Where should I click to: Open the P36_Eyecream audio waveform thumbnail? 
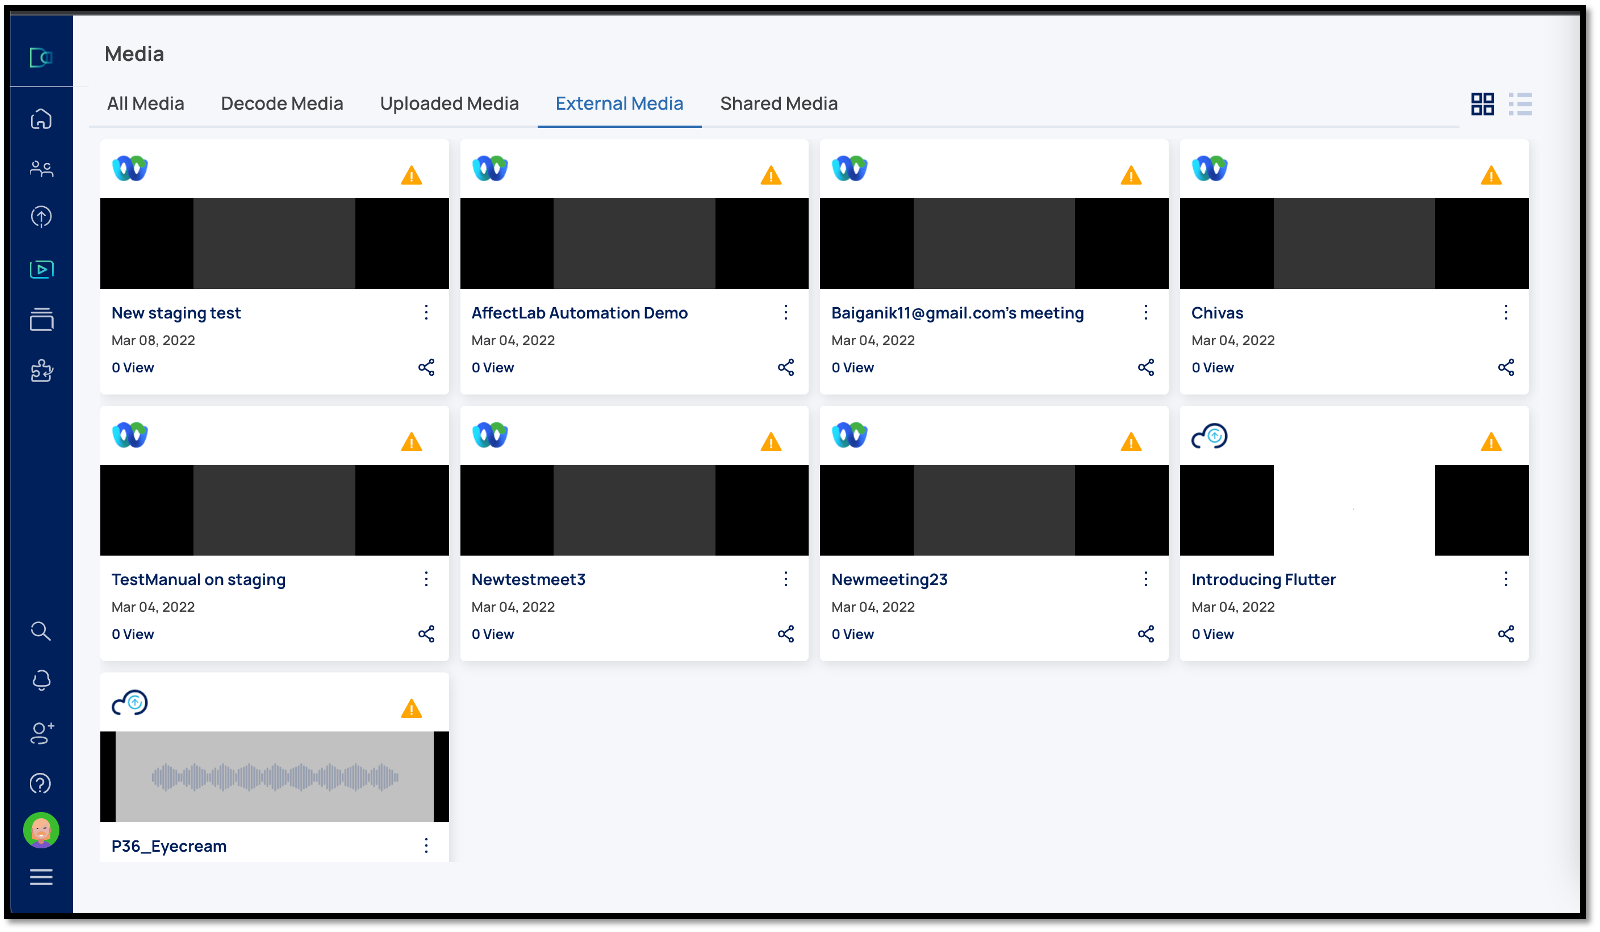pos(274,777)
